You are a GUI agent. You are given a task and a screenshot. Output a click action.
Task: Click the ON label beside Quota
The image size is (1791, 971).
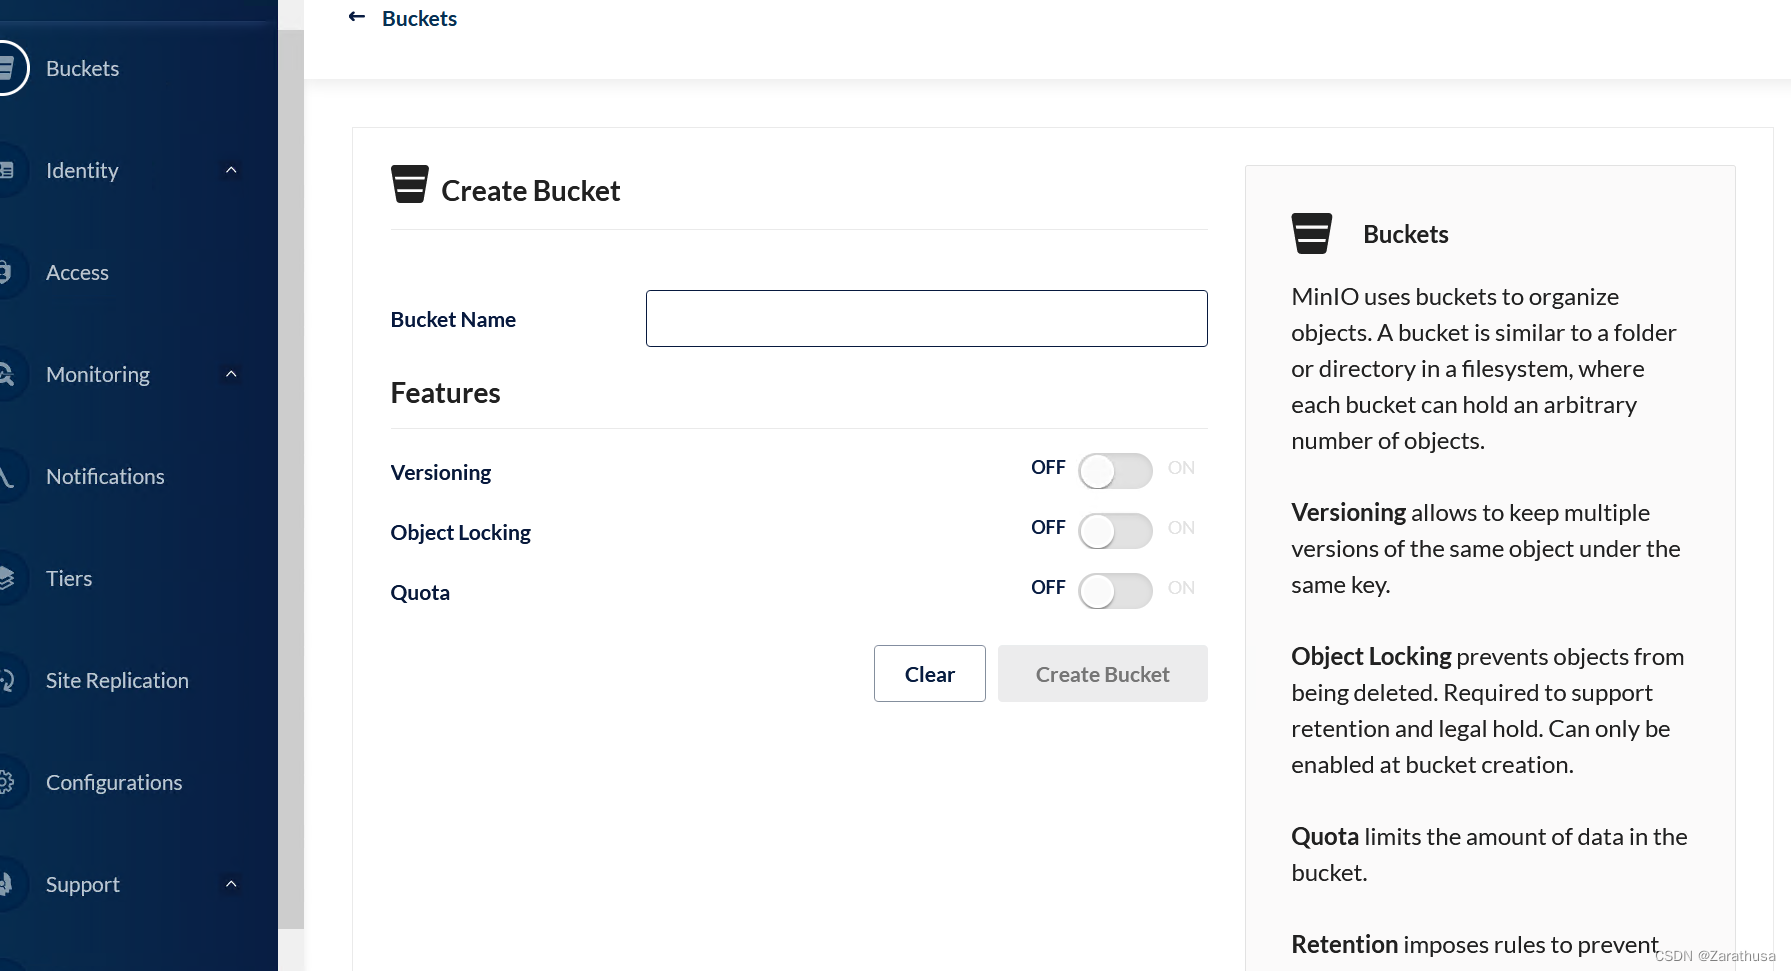1181,587
